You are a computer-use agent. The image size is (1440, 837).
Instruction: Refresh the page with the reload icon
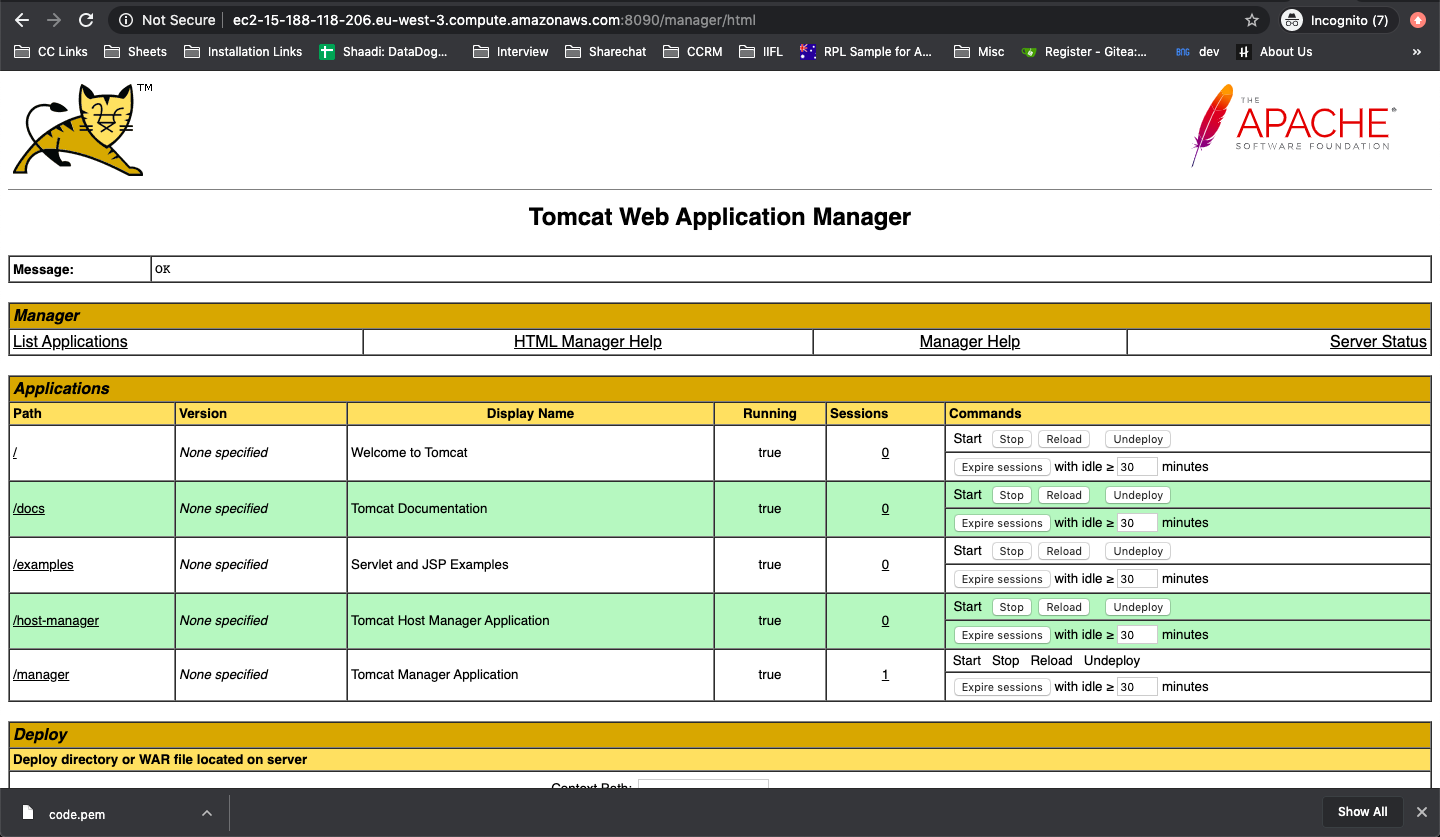tap(87, 19)
